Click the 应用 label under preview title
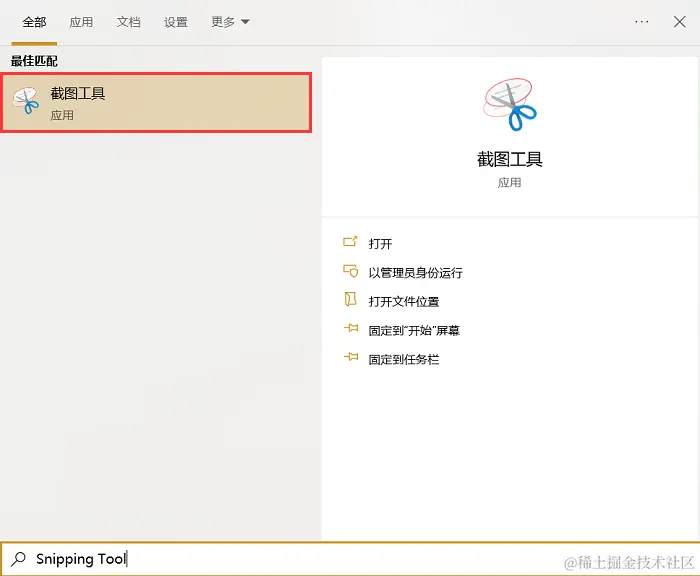700x576 pixels. coord(509,183)
